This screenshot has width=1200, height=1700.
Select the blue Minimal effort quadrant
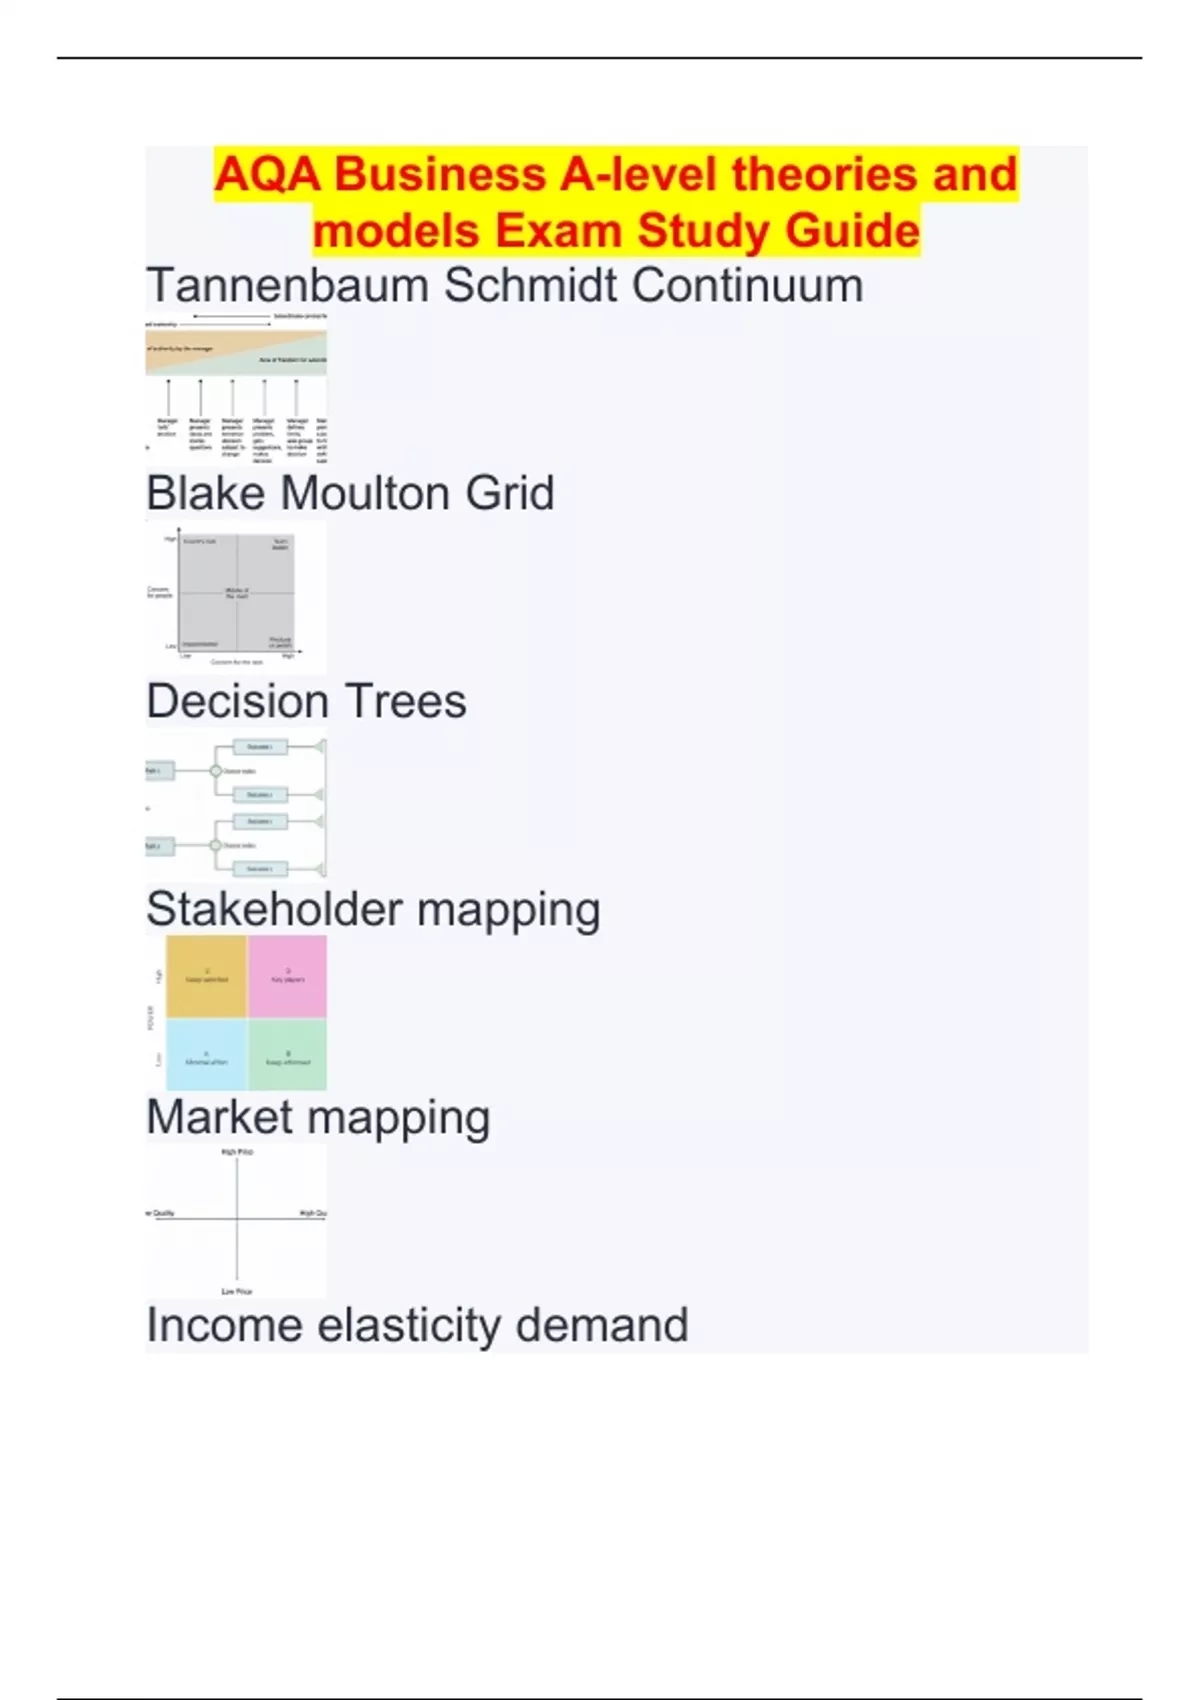[x=206, y=1055]
